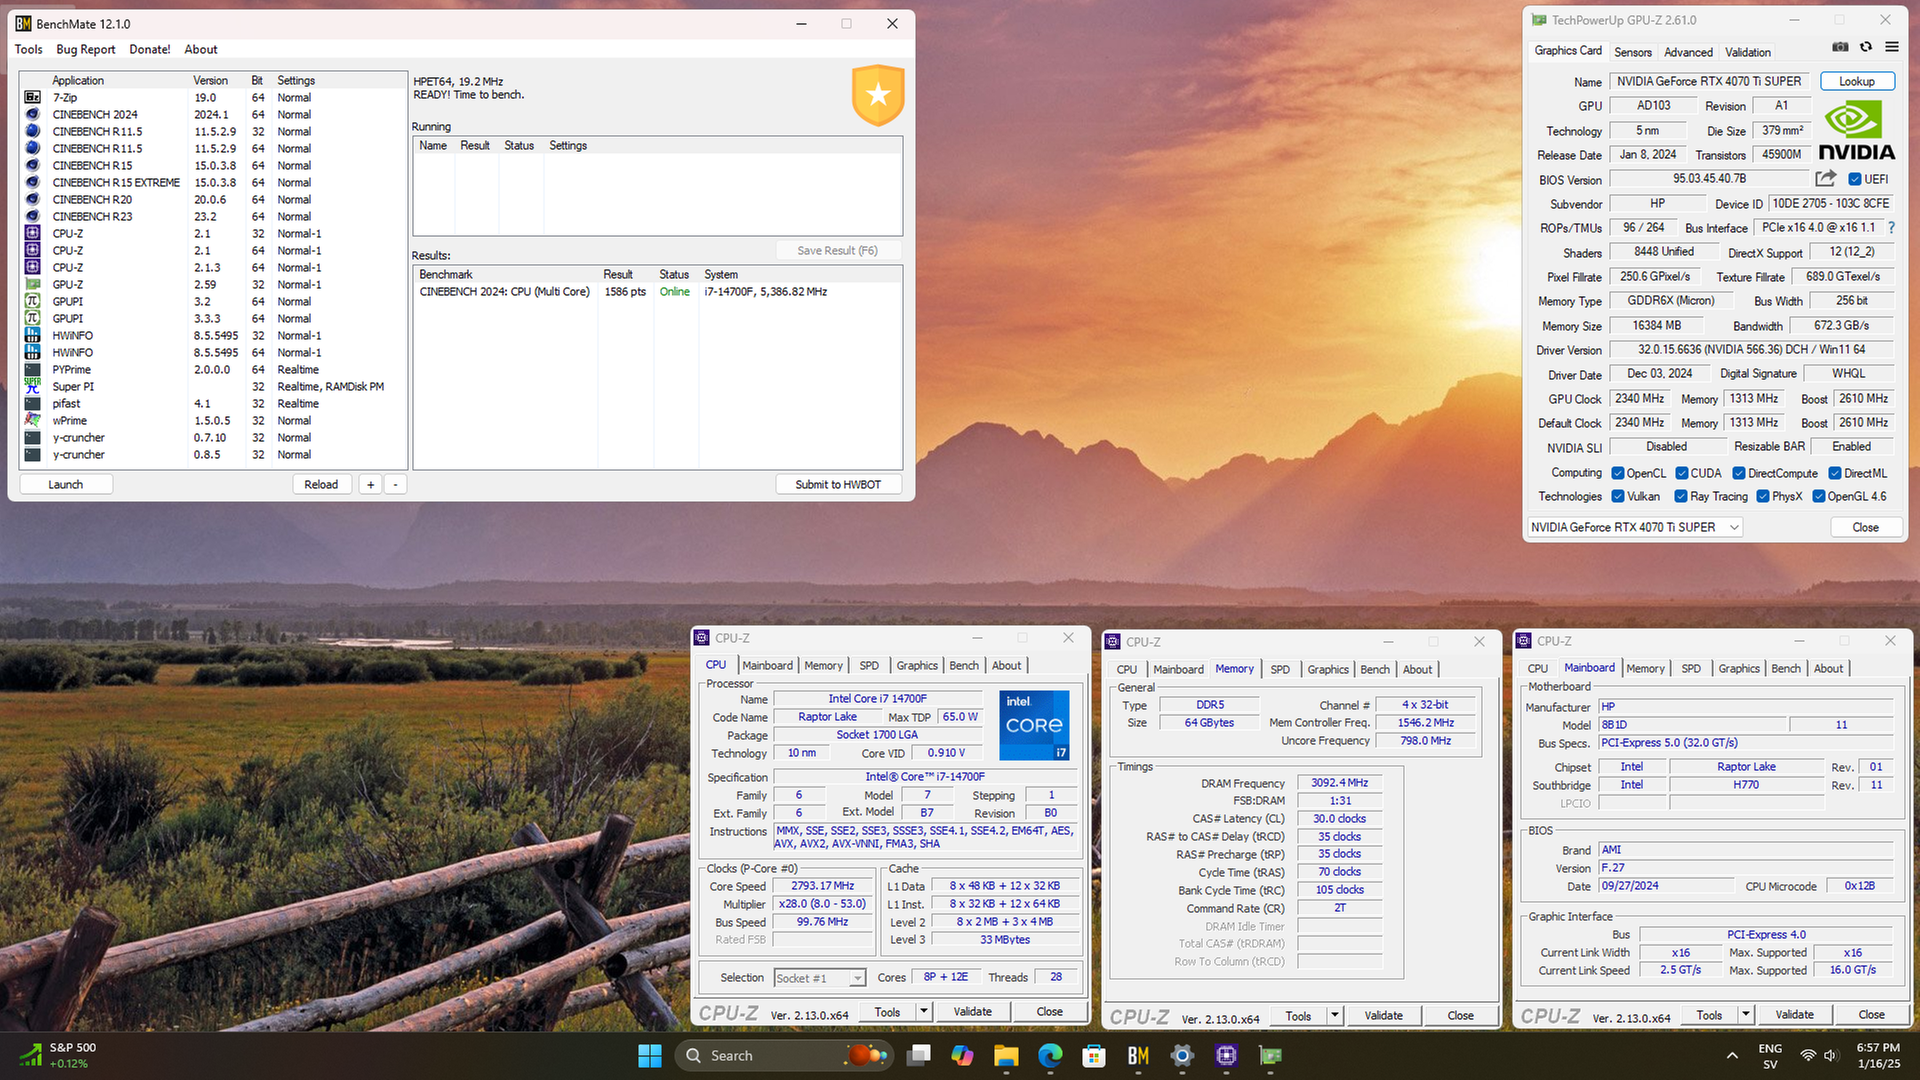The image size is (1920, 1080).
Task: Click GPU-Z Close button
Action: point(1865,527)
